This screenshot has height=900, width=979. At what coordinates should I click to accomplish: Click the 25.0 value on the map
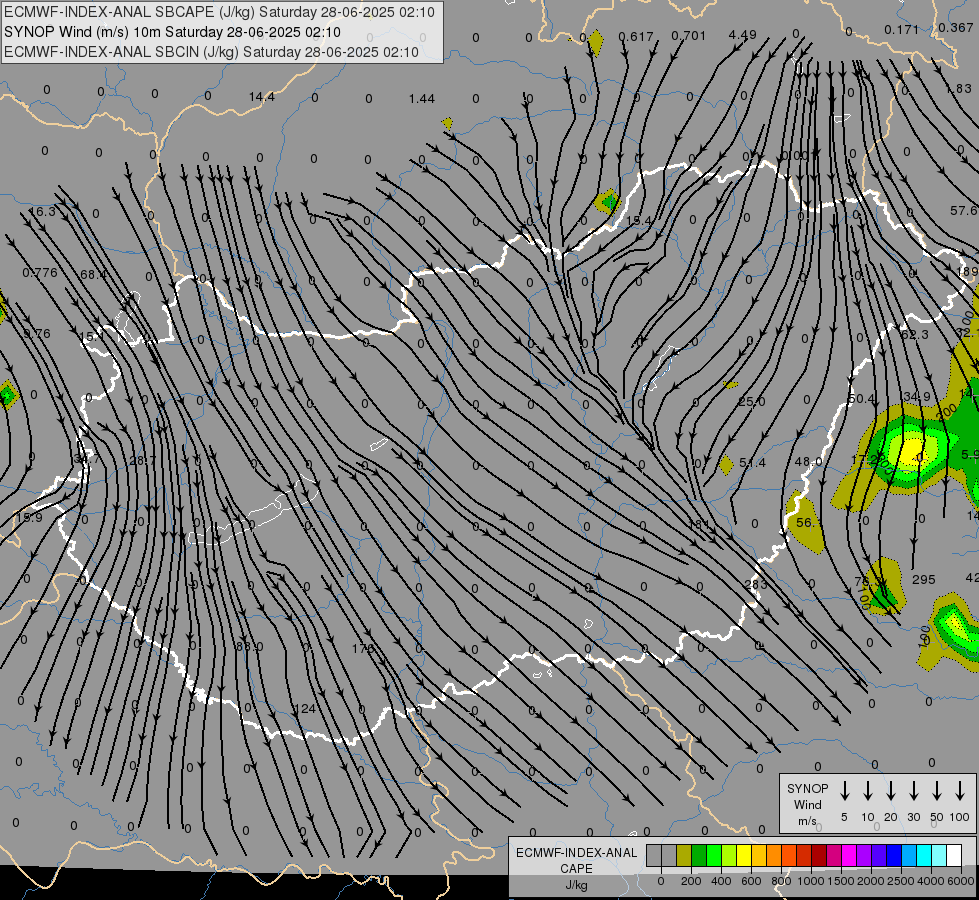point(751,401)
